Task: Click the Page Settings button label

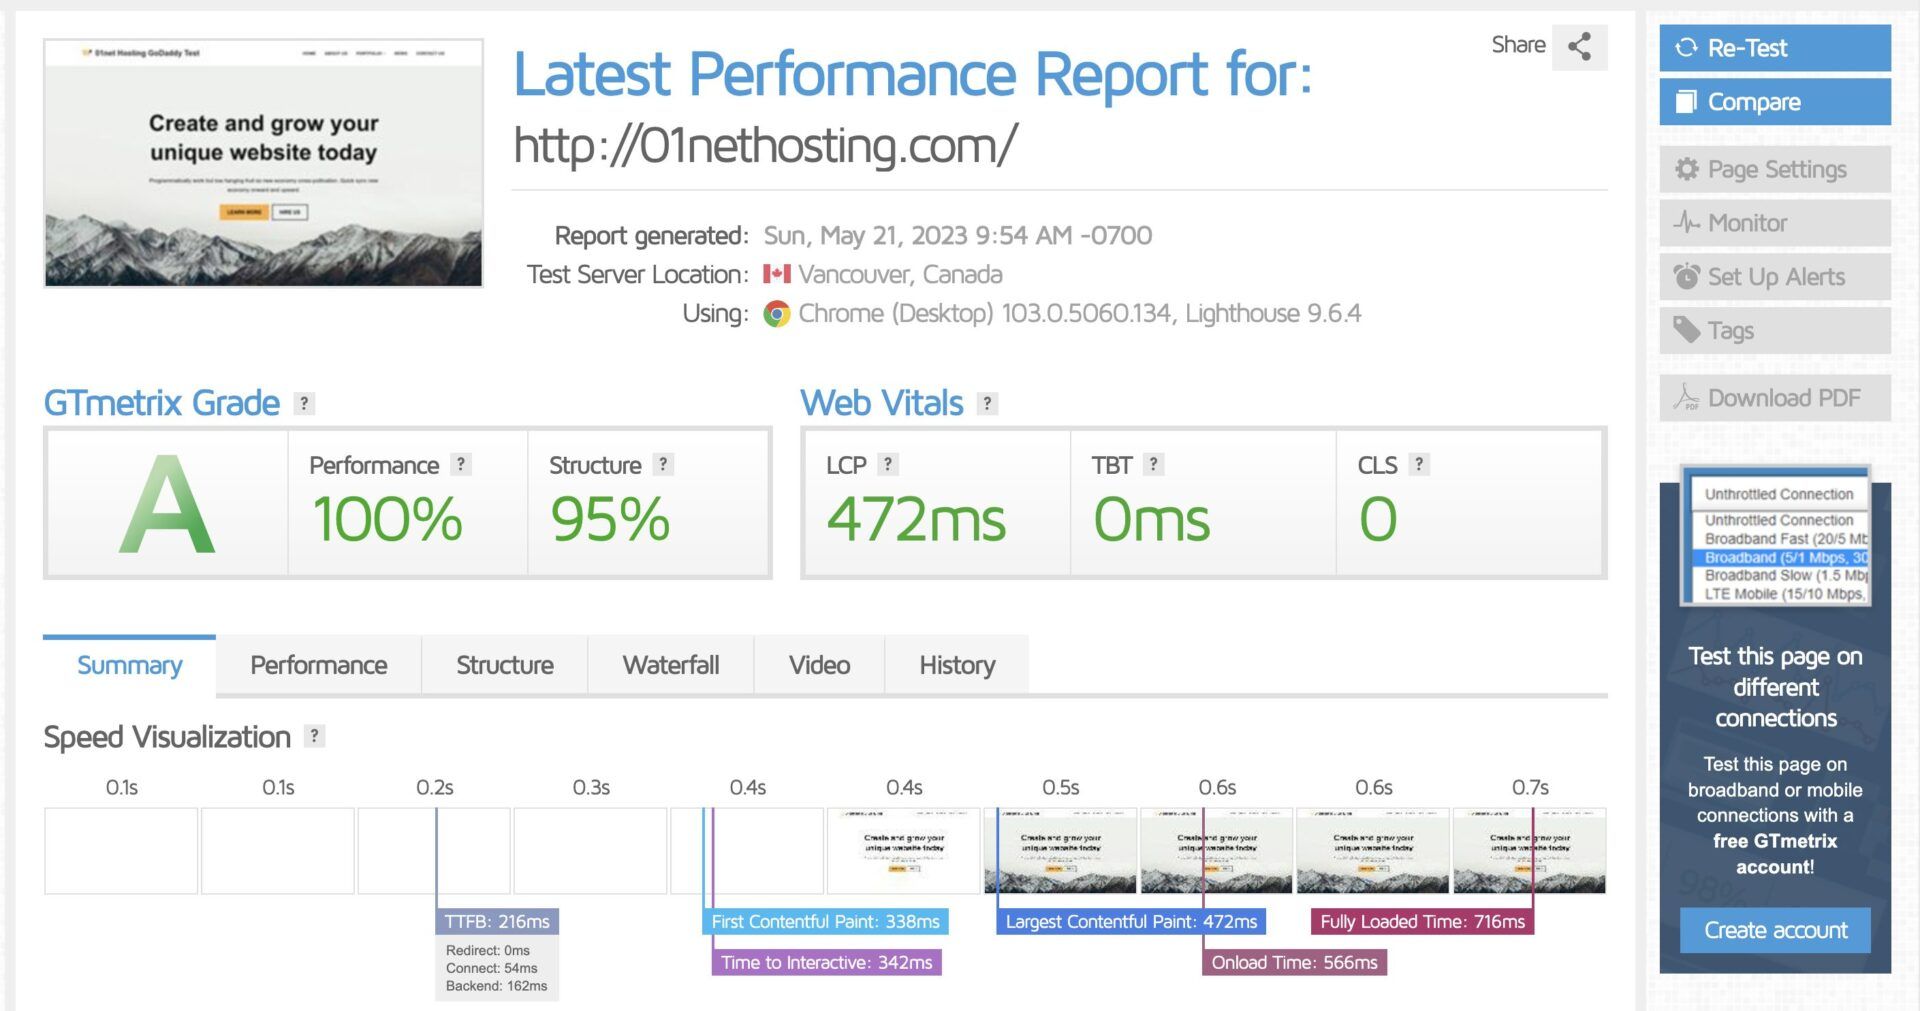Action: point(1777,170)
